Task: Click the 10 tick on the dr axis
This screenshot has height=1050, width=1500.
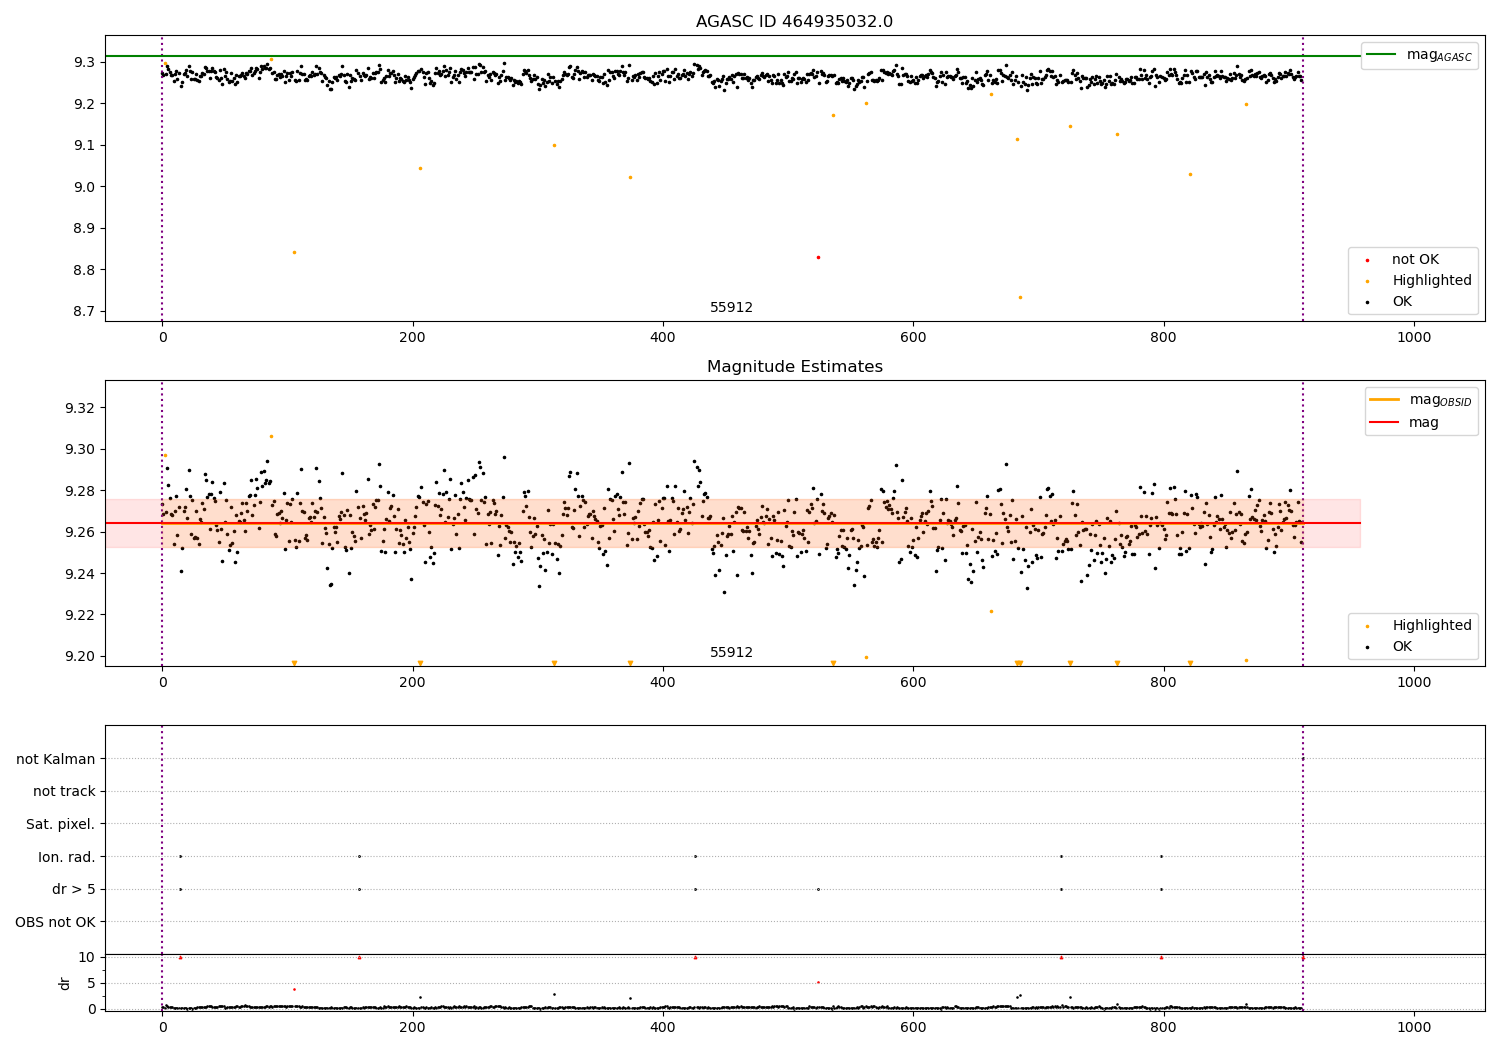Action: [87, 957]
